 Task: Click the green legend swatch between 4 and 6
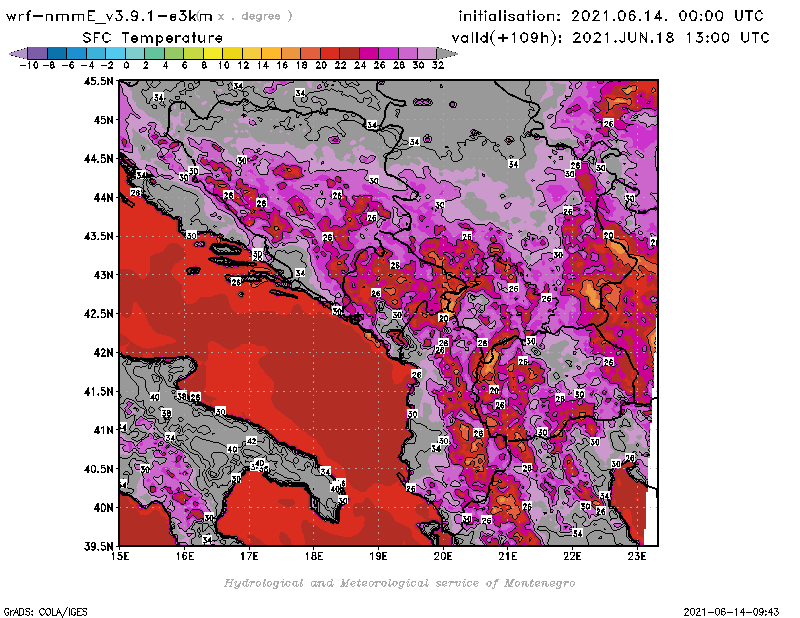(x=174, y=53)
